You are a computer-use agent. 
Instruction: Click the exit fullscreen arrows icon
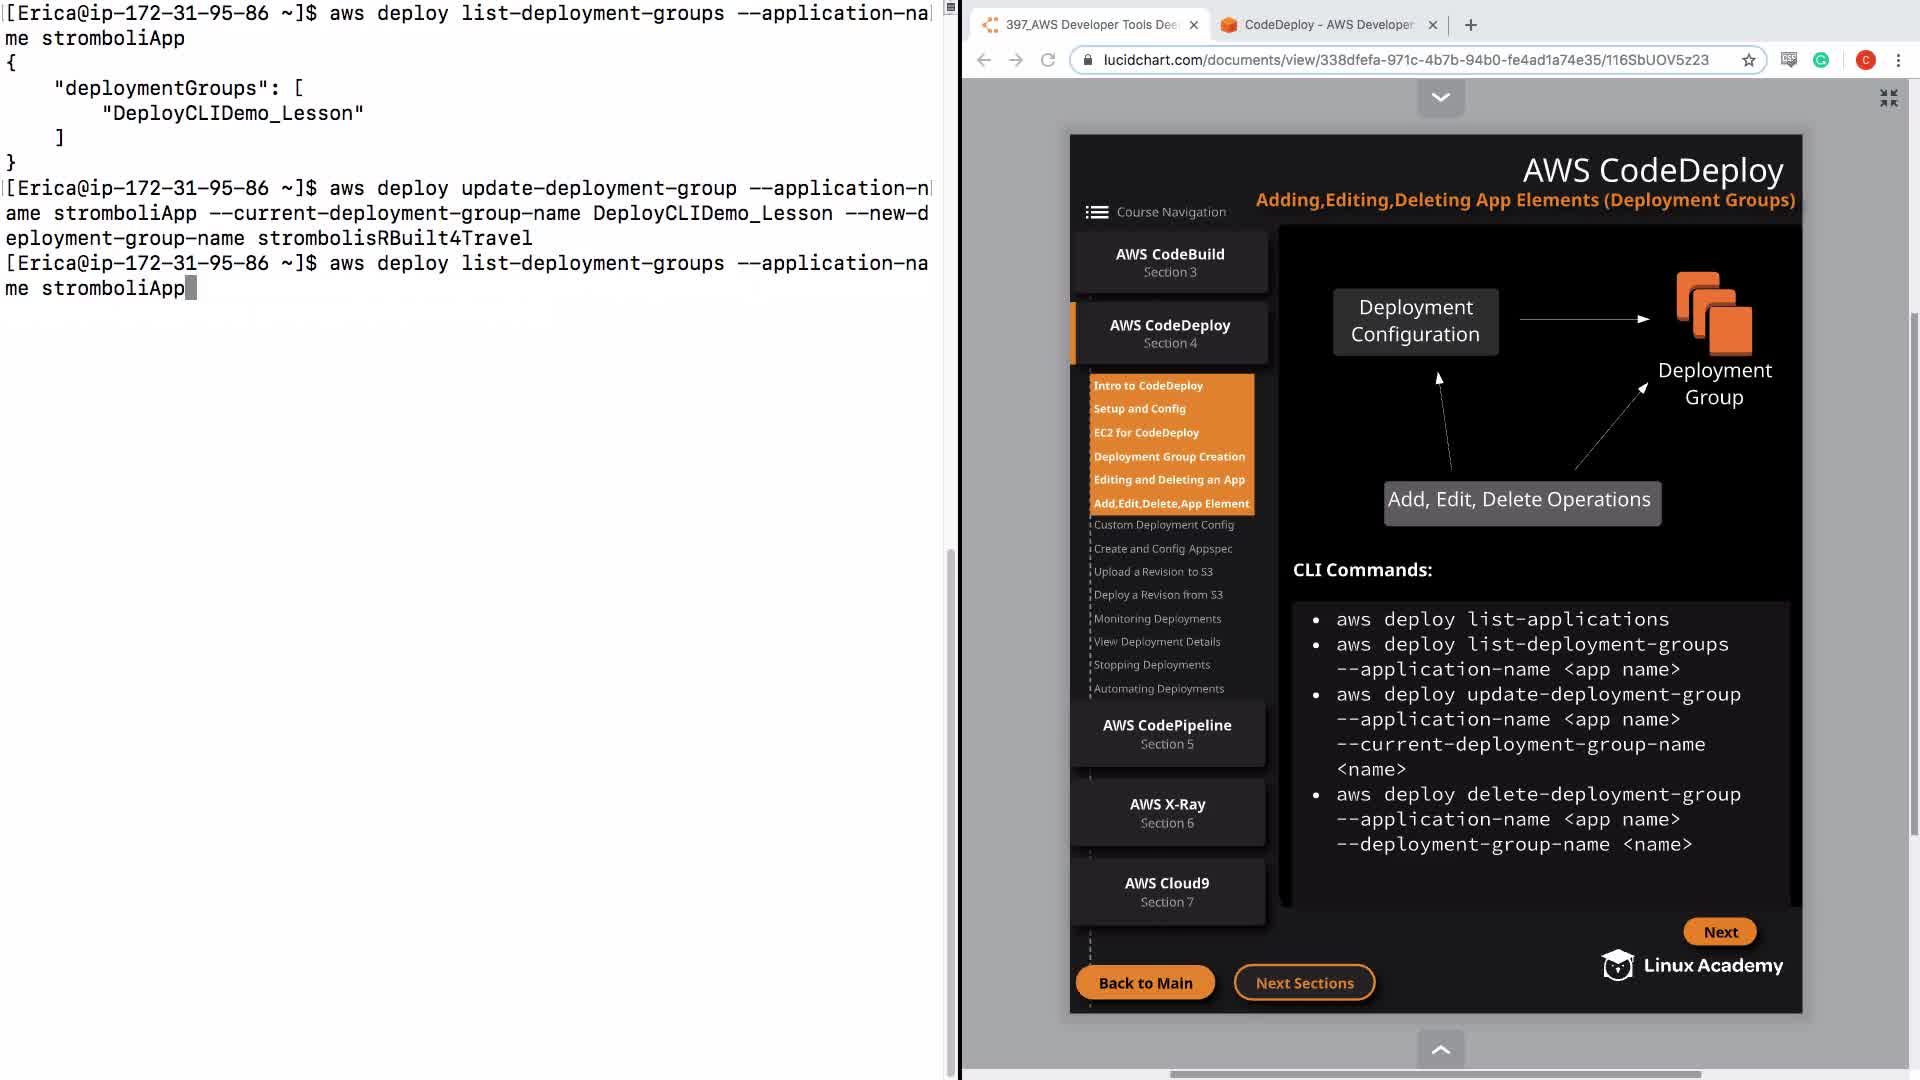(1888, 98)
